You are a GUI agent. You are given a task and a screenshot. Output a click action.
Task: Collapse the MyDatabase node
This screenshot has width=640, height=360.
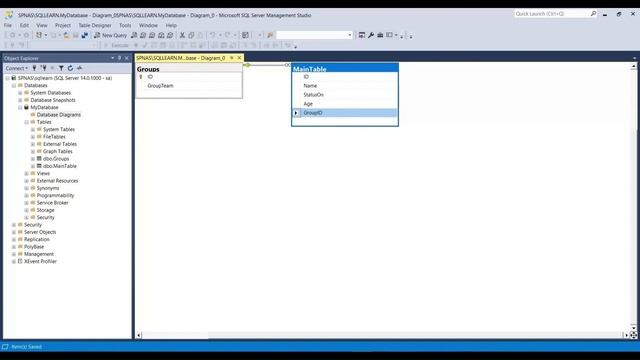[20, 107]
